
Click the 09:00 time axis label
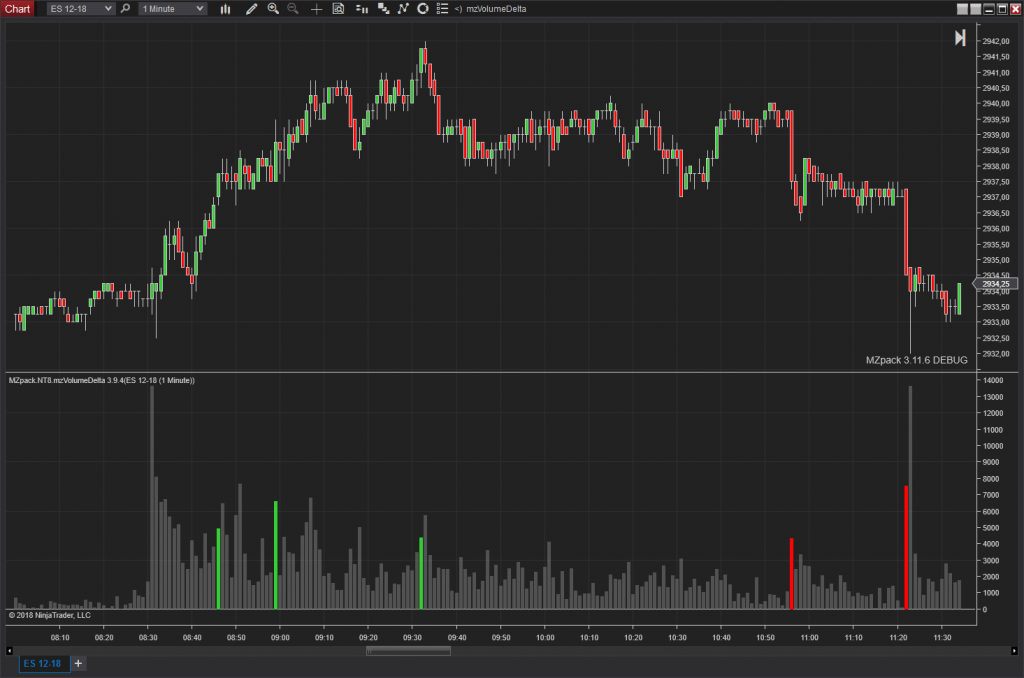280,638
